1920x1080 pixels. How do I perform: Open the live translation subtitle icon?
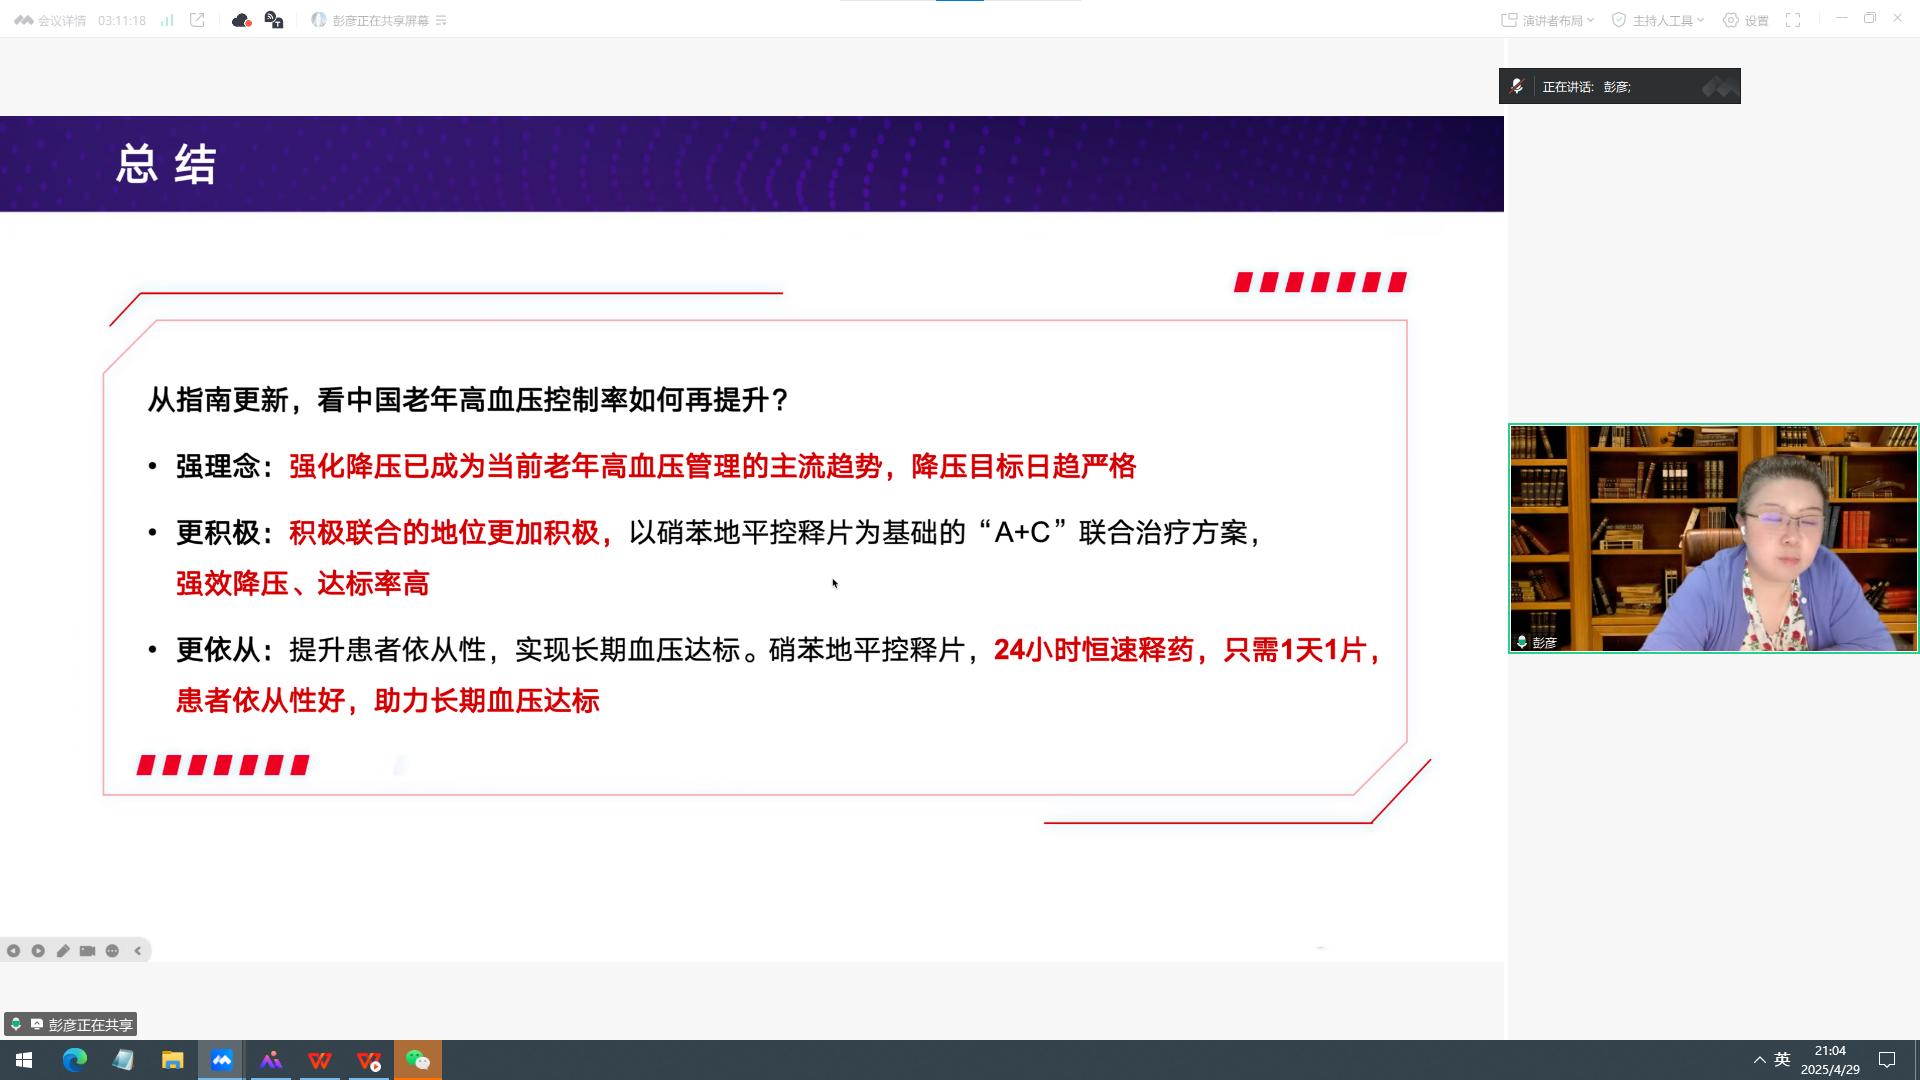[274, 20]
